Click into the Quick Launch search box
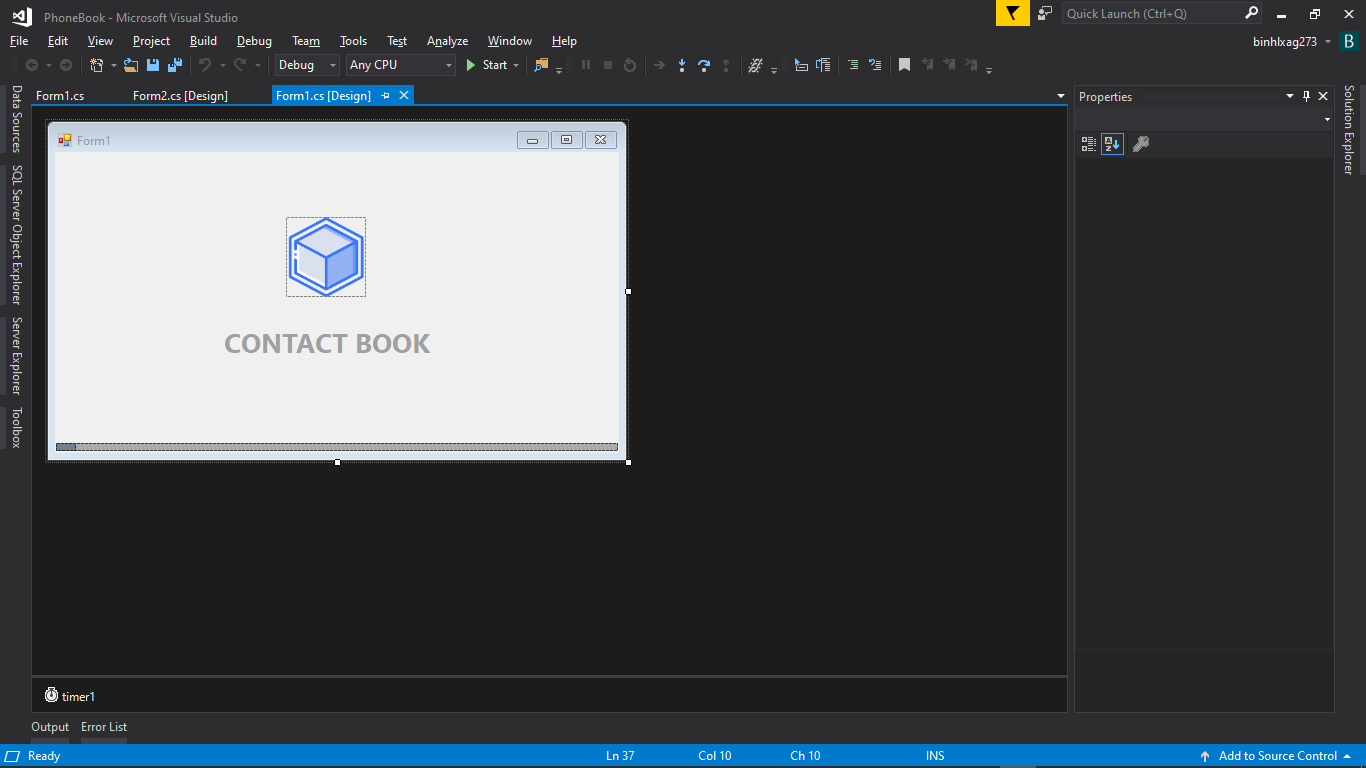 point(1152,13)
